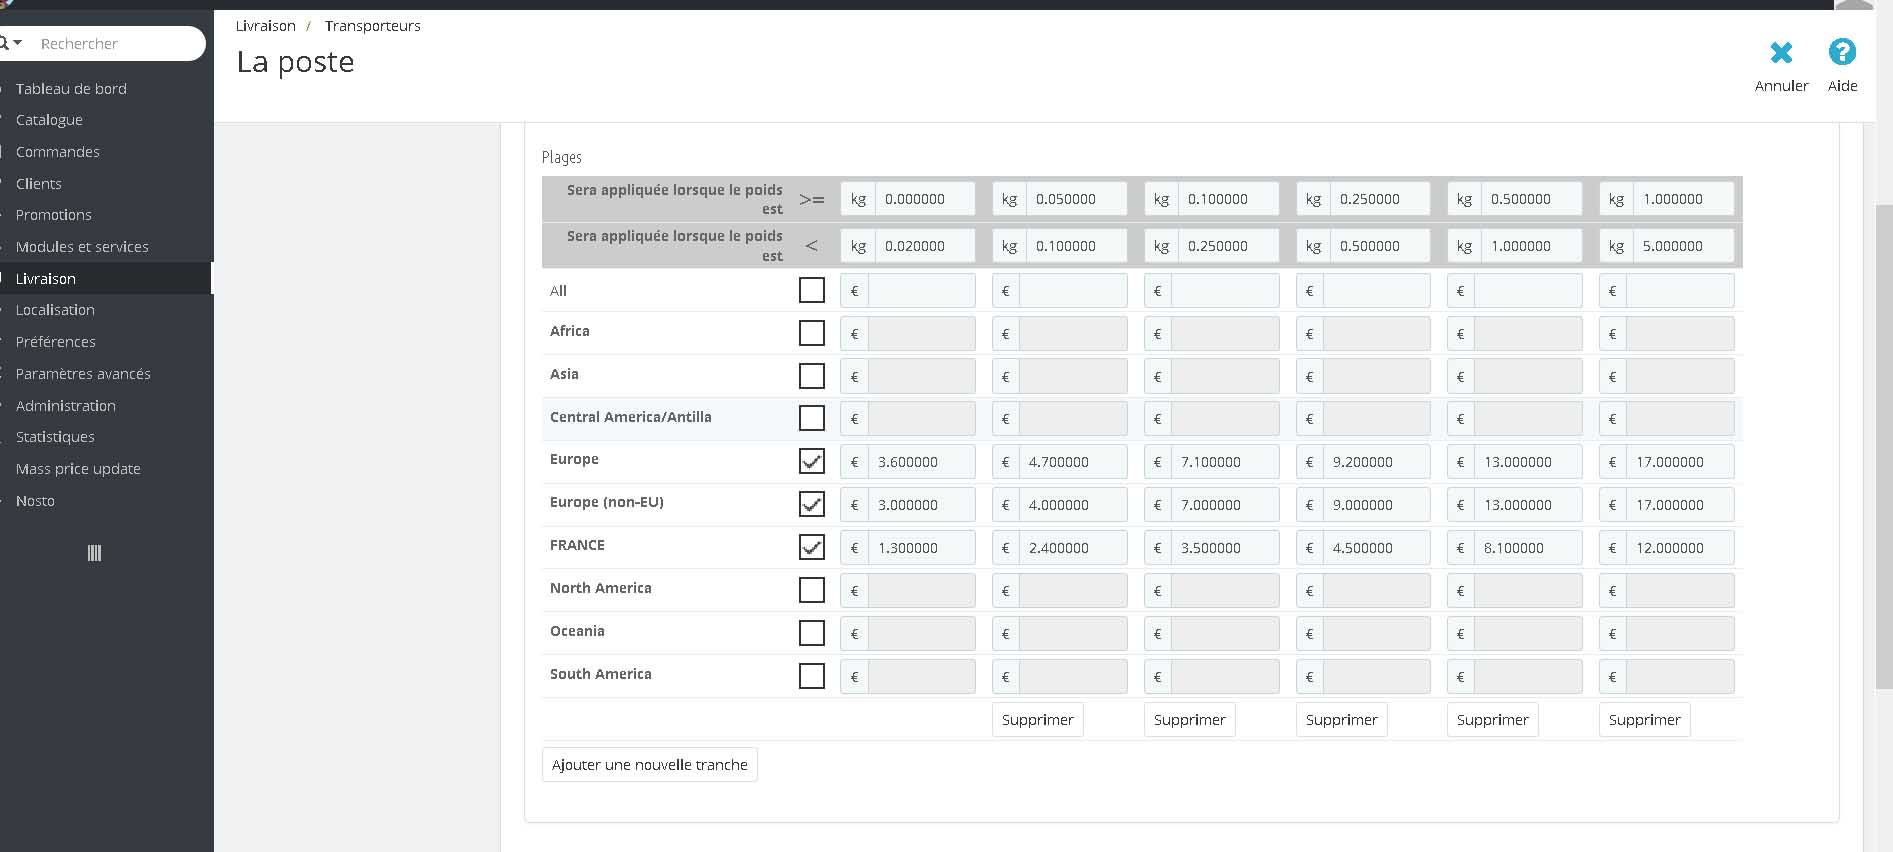1893x852 pixels.
Task: Click Livraison breadcrumb link
Action: pyautogui.click(x=266, y=26)
